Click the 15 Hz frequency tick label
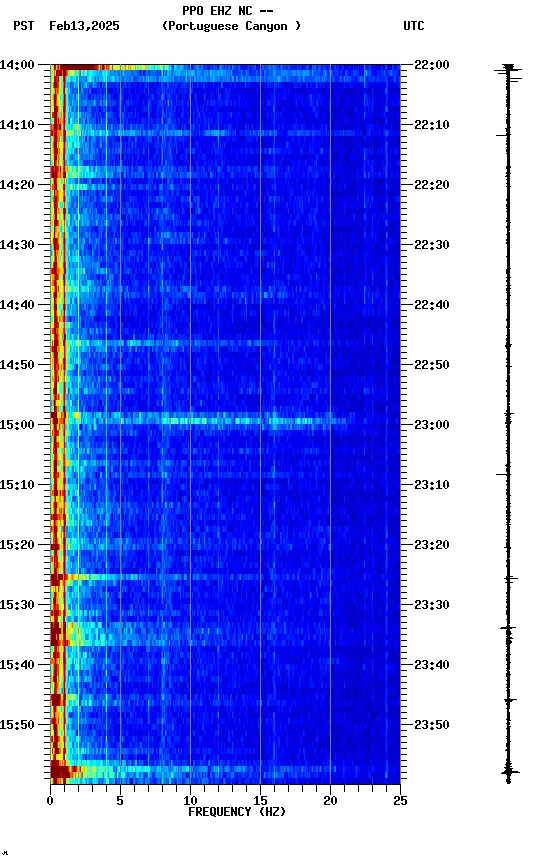Image resolution: width=552 pixels, height=864 pixels. 260,801
